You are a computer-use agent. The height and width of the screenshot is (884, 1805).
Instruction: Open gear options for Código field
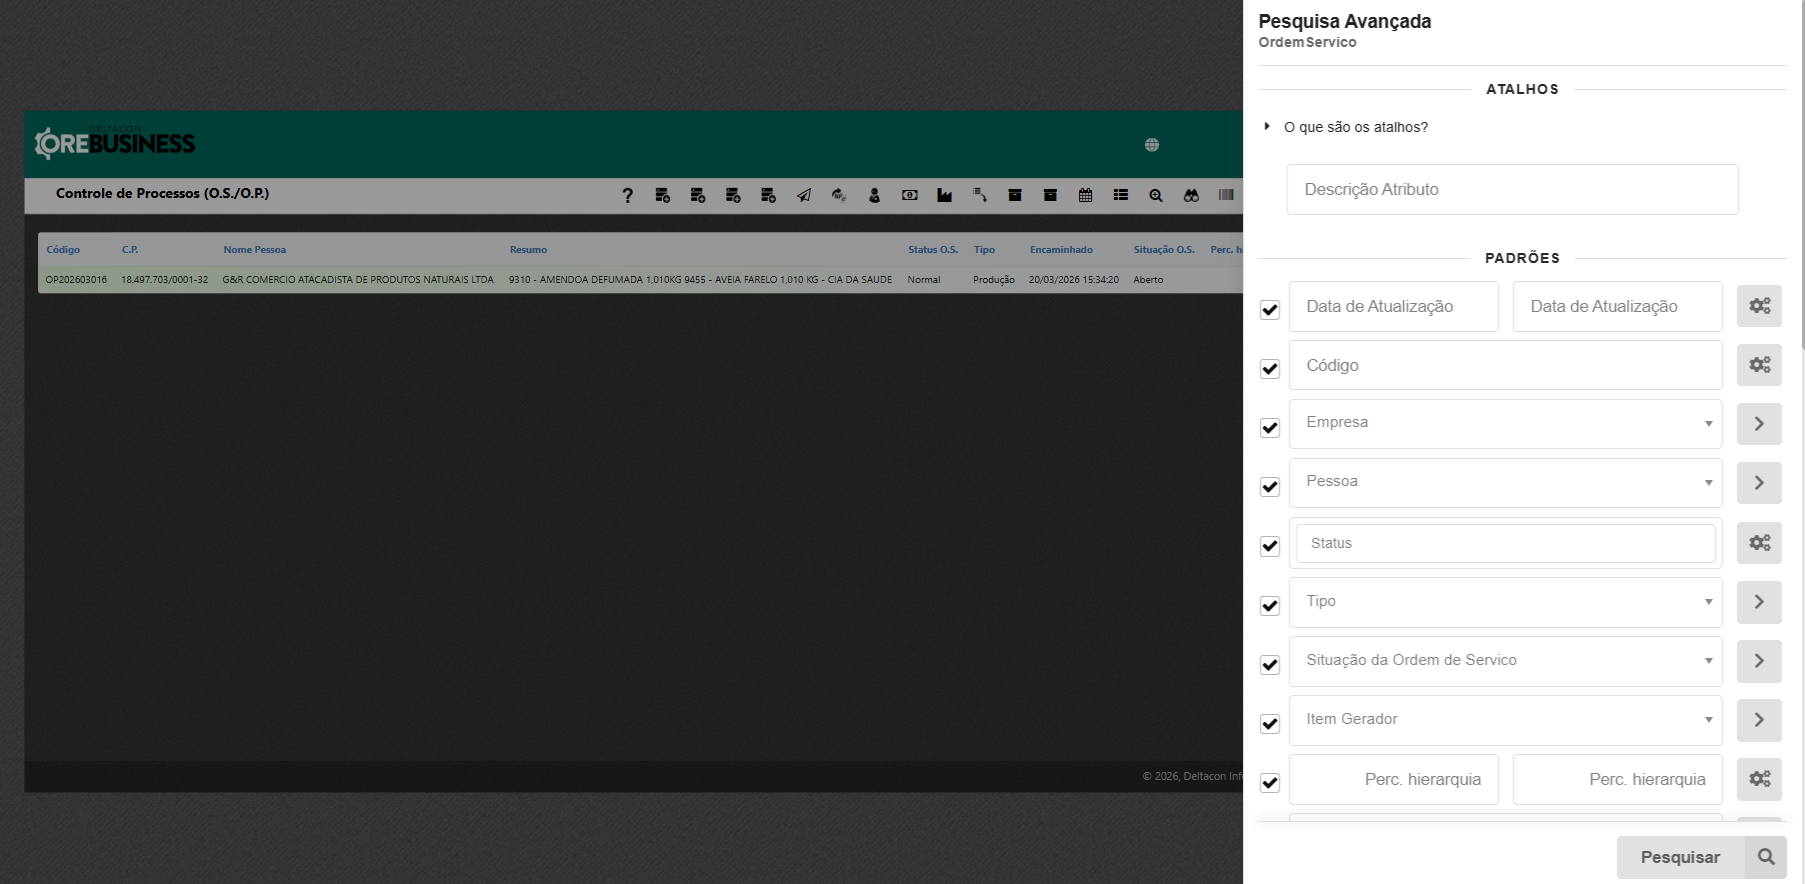pos(1759,365)
